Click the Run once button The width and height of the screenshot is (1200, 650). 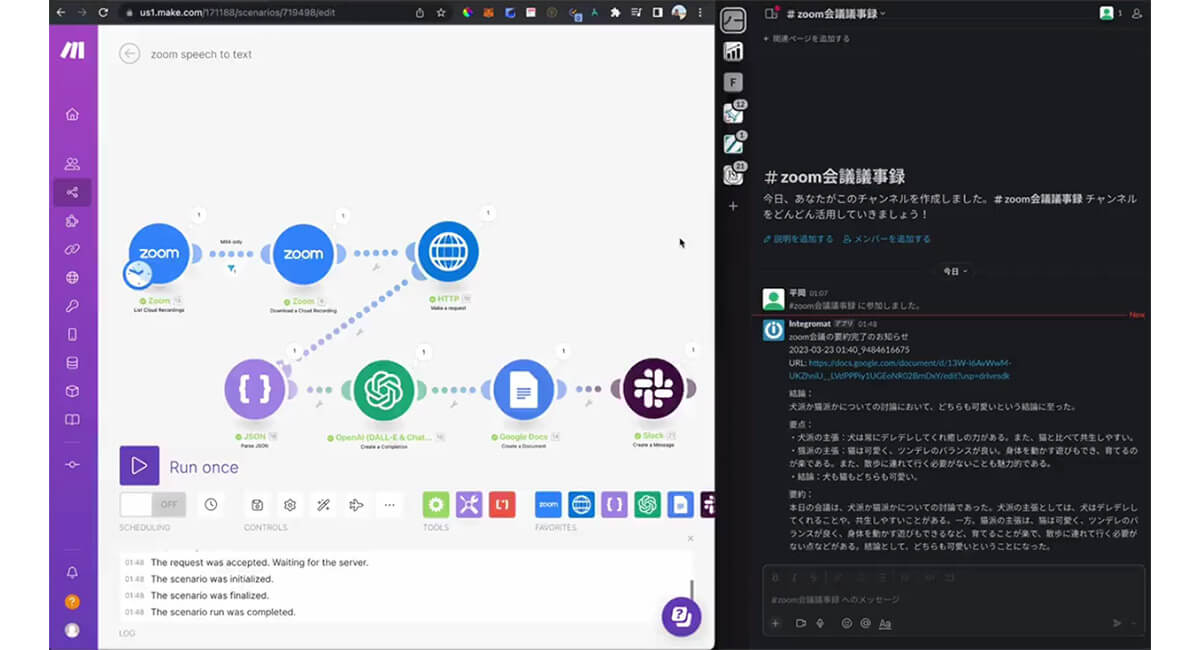tap(180, 466)
